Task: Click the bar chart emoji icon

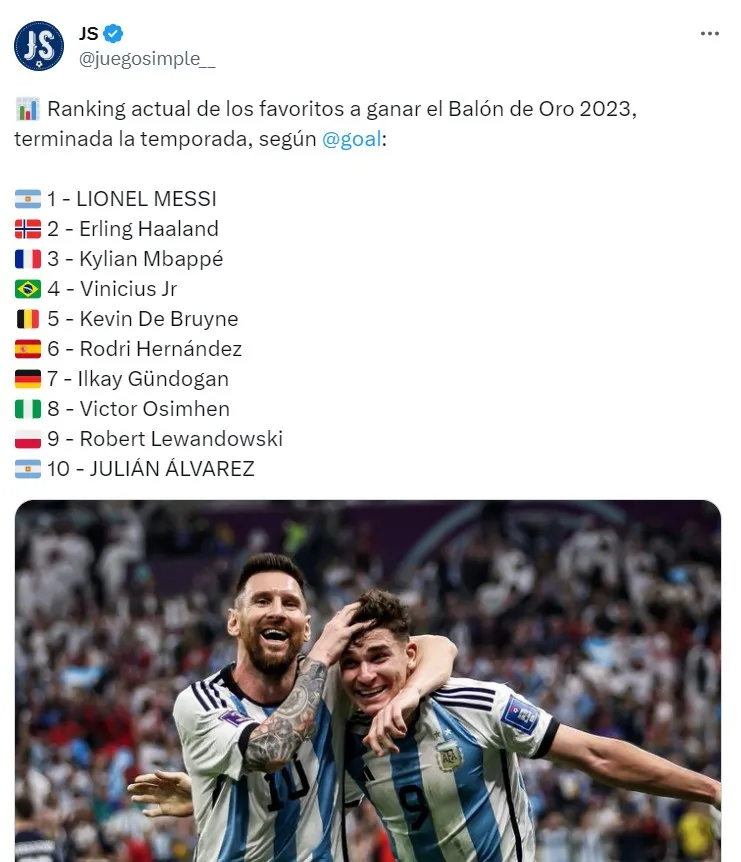Action: [x=28, y=109]
